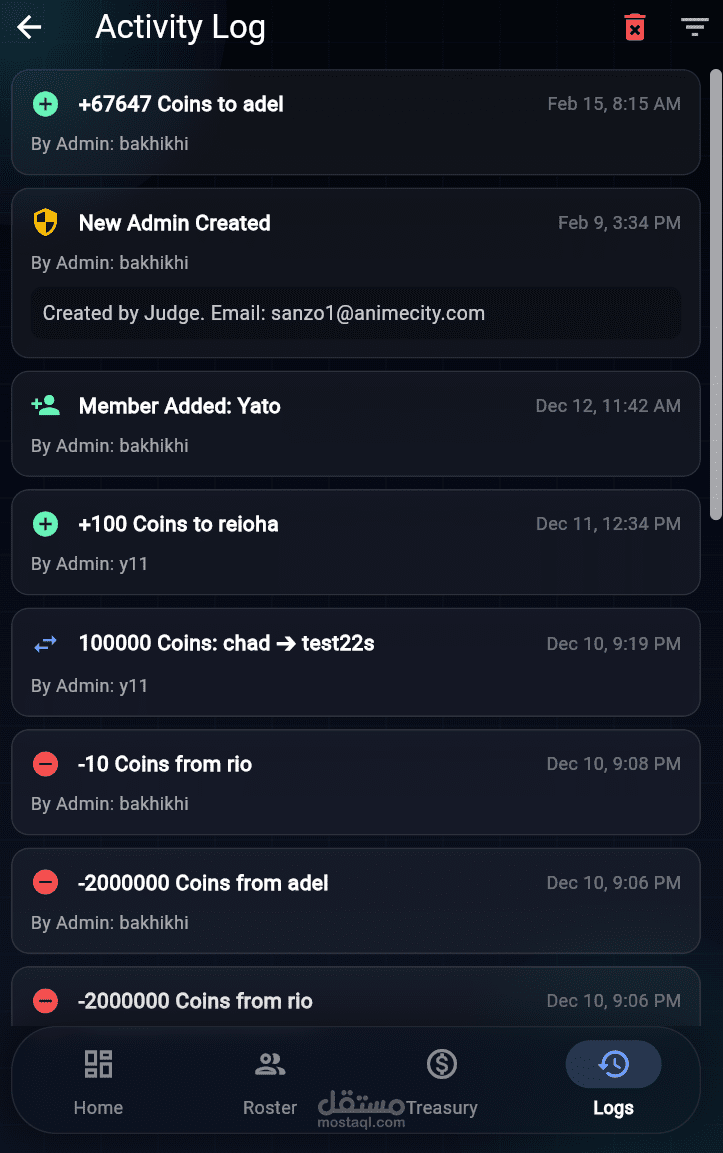Open the New Admin Created log entry
Viewport: 723px width, 1153px height.
[x=355, y=240]
